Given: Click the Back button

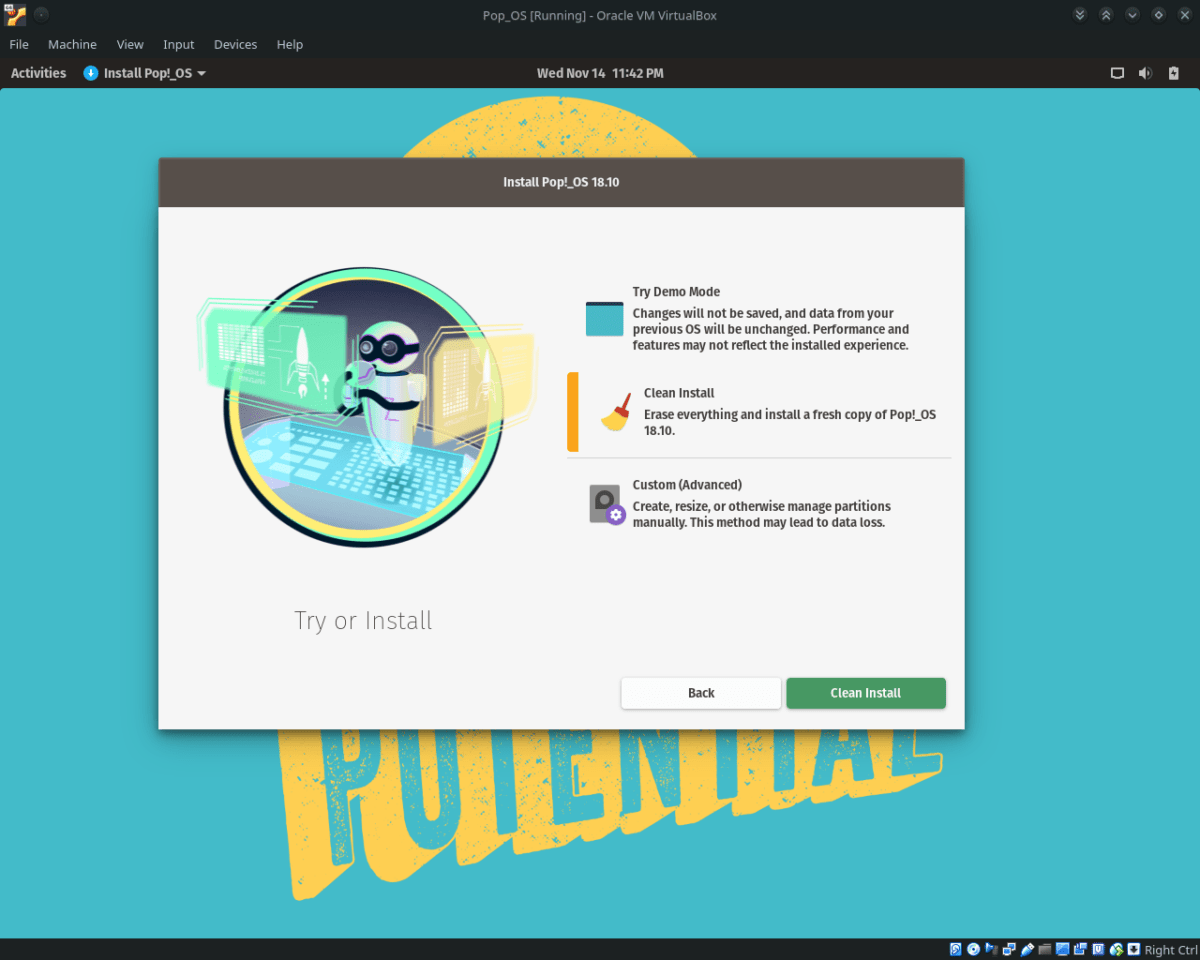Looking at the screenshot, I should point(701,693).
